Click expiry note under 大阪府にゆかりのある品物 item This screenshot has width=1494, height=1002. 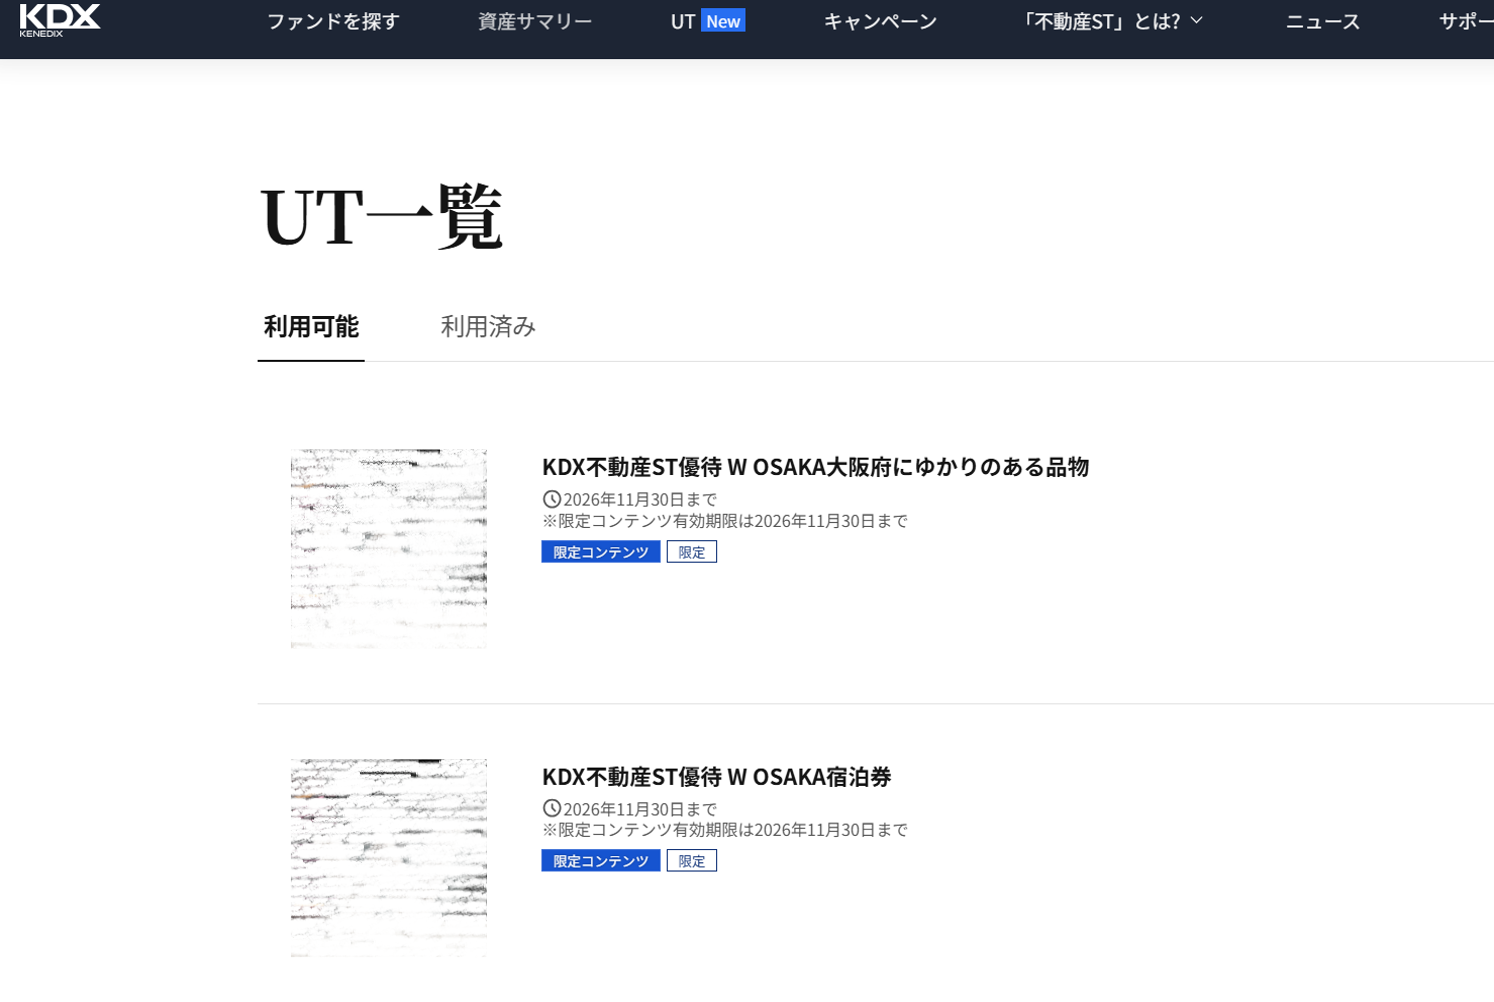click(725, 521)
